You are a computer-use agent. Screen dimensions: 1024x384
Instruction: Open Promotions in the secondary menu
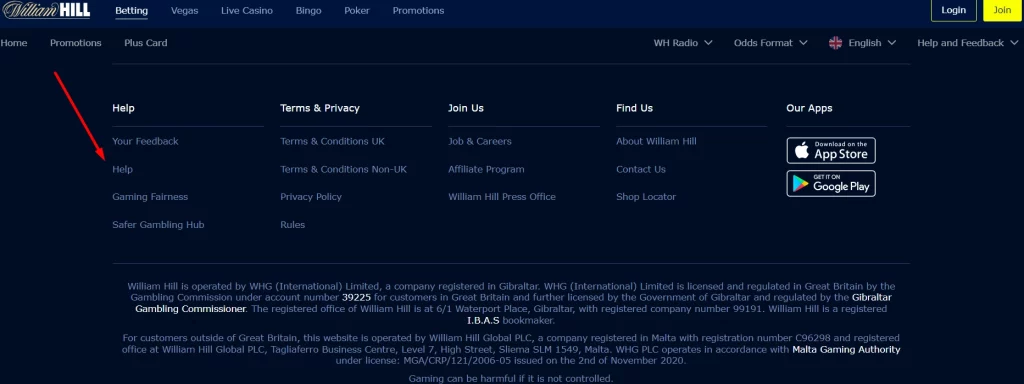pyautogui.click(x=76, y=42)
